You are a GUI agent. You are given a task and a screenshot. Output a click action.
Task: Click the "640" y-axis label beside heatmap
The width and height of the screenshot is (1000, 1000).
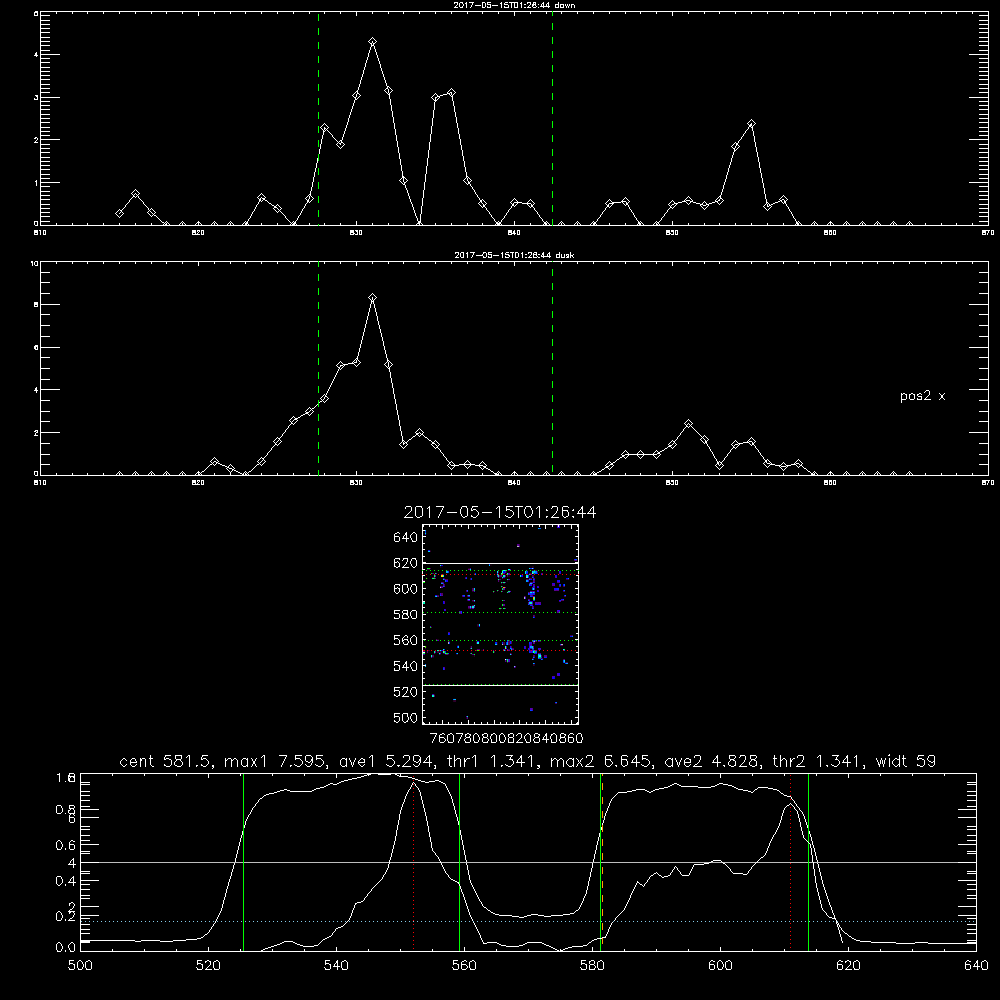pyautogui.click(x=406, y=537)
